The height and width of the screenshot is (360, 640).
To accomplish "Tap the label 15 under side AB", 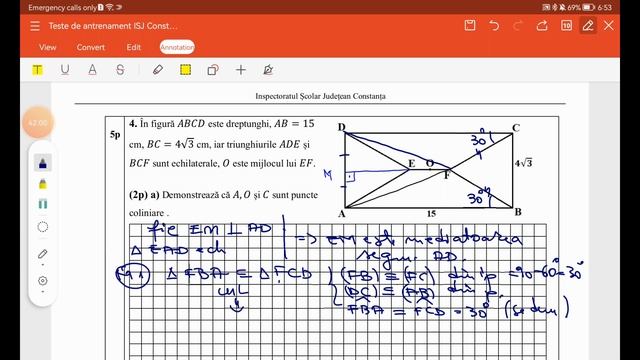I will pyautogui.click(x=431, y=213).
